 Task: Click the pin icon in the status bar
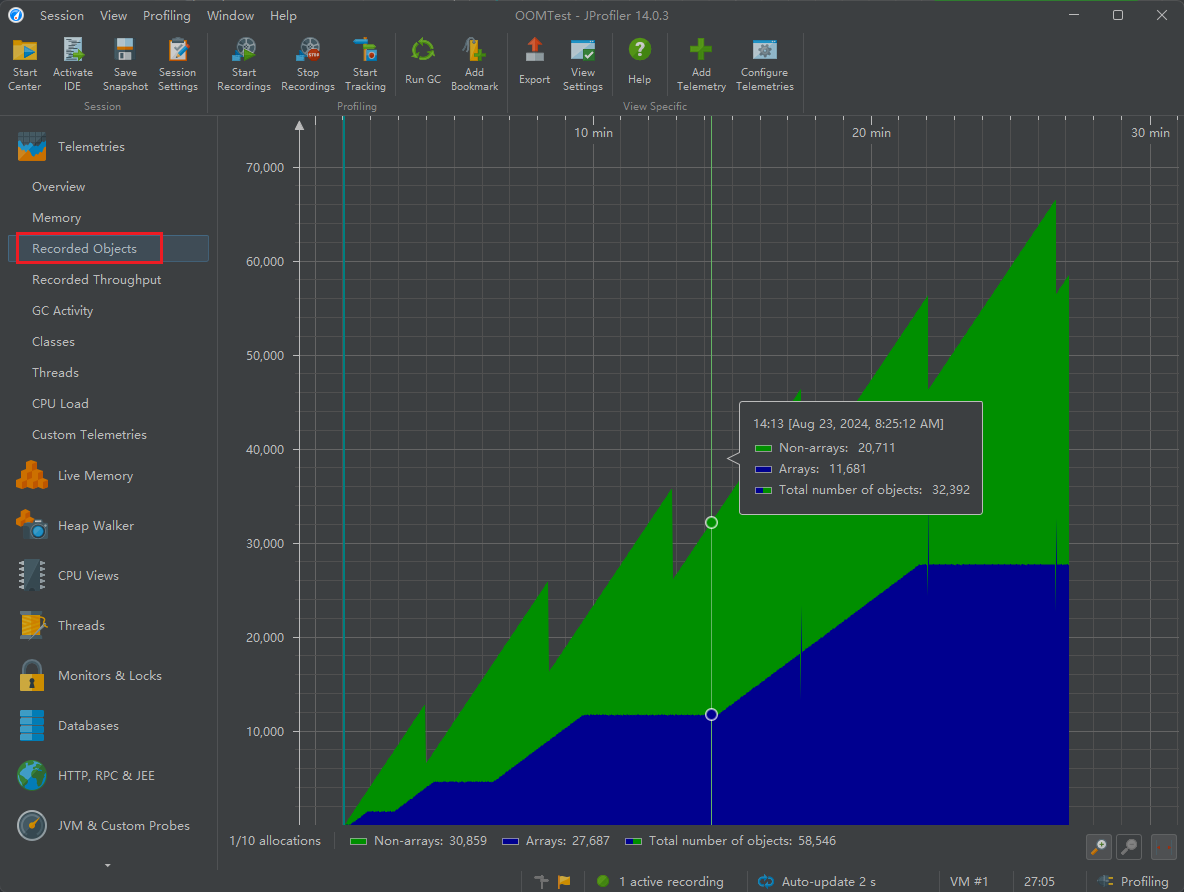click(541, 881)
